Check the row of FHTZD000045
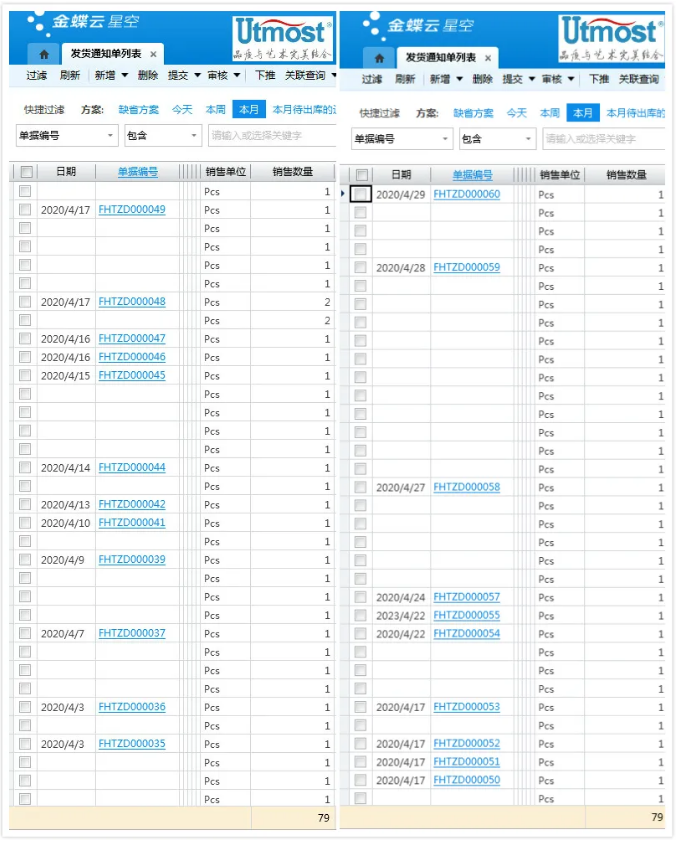Screen dimensions: 678x844 coord(25,375)
